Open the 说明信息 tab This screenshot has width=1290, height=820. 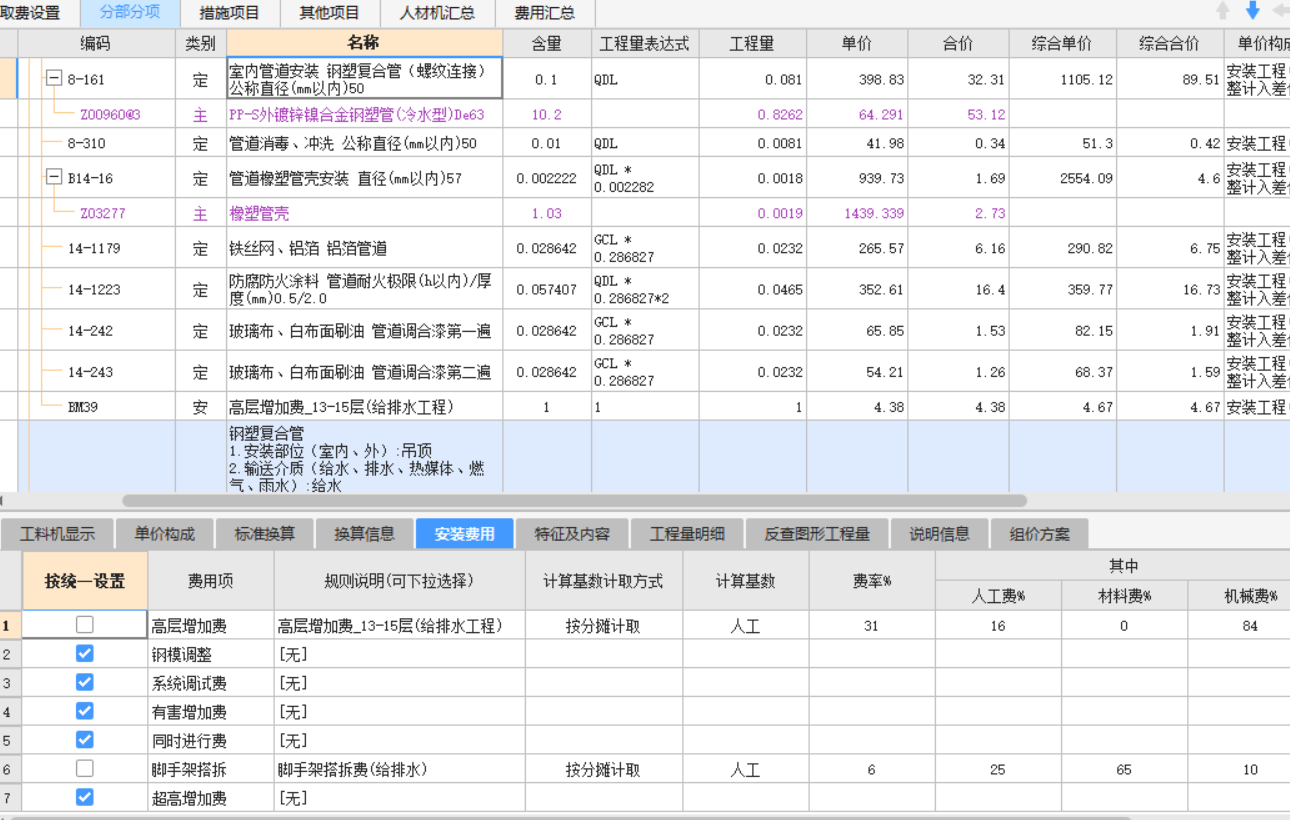coord(939,534)
